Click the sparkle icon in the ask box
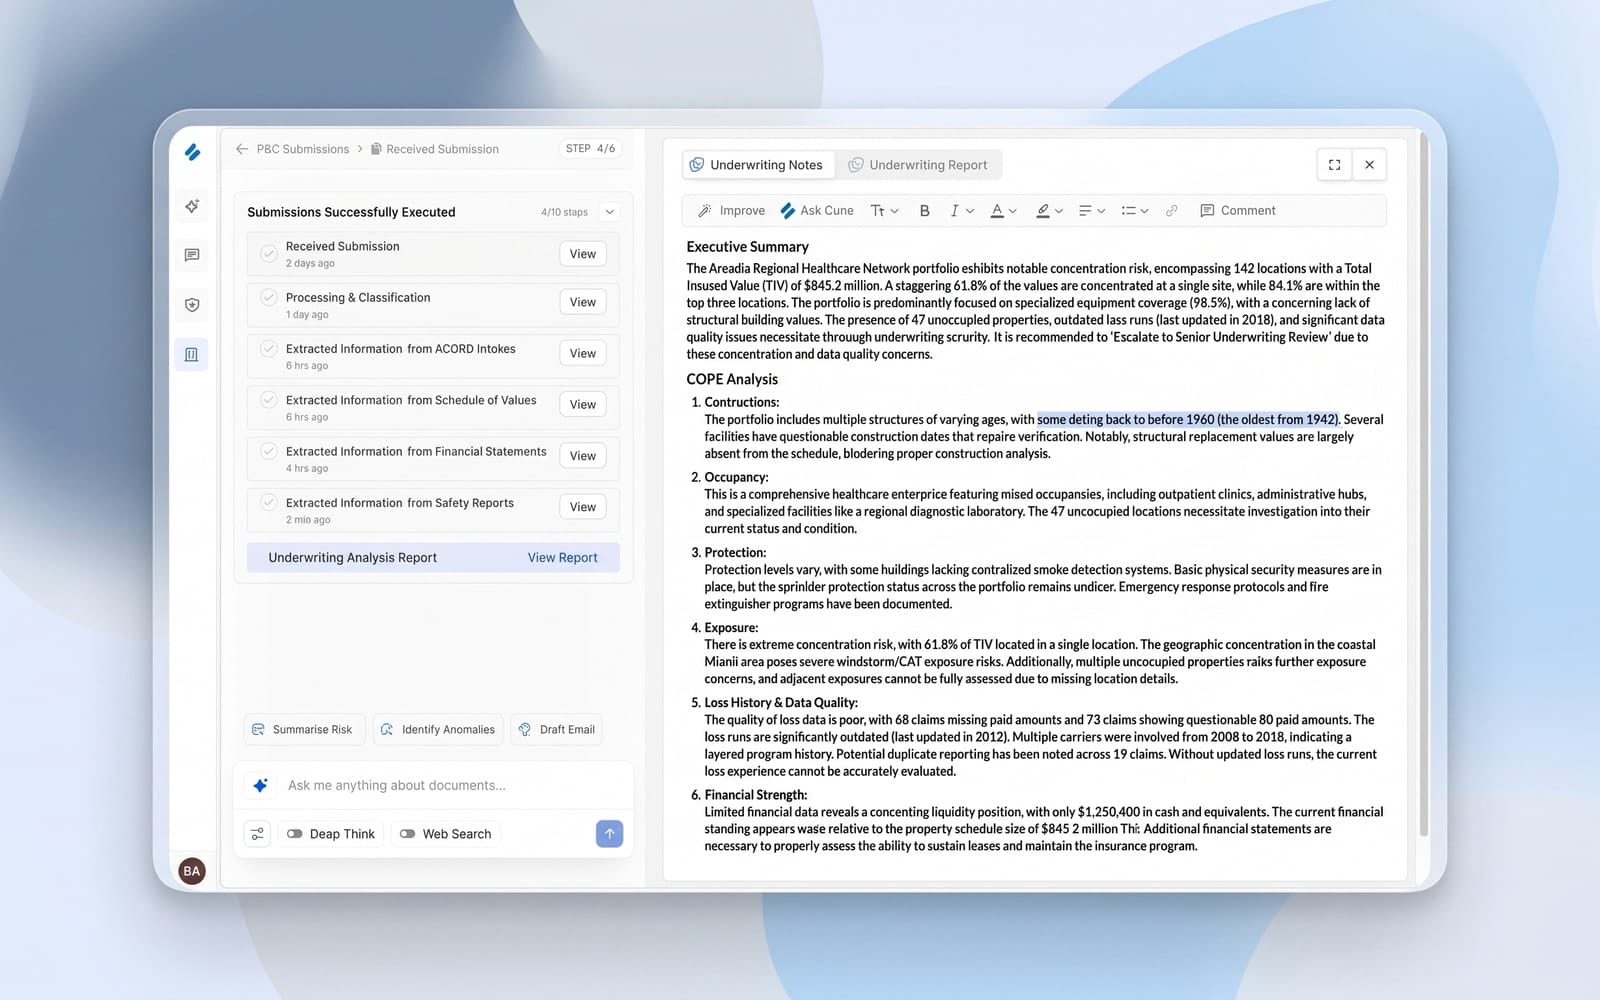The width and height of the screenshot is (1600, 1000). (260, 785)
